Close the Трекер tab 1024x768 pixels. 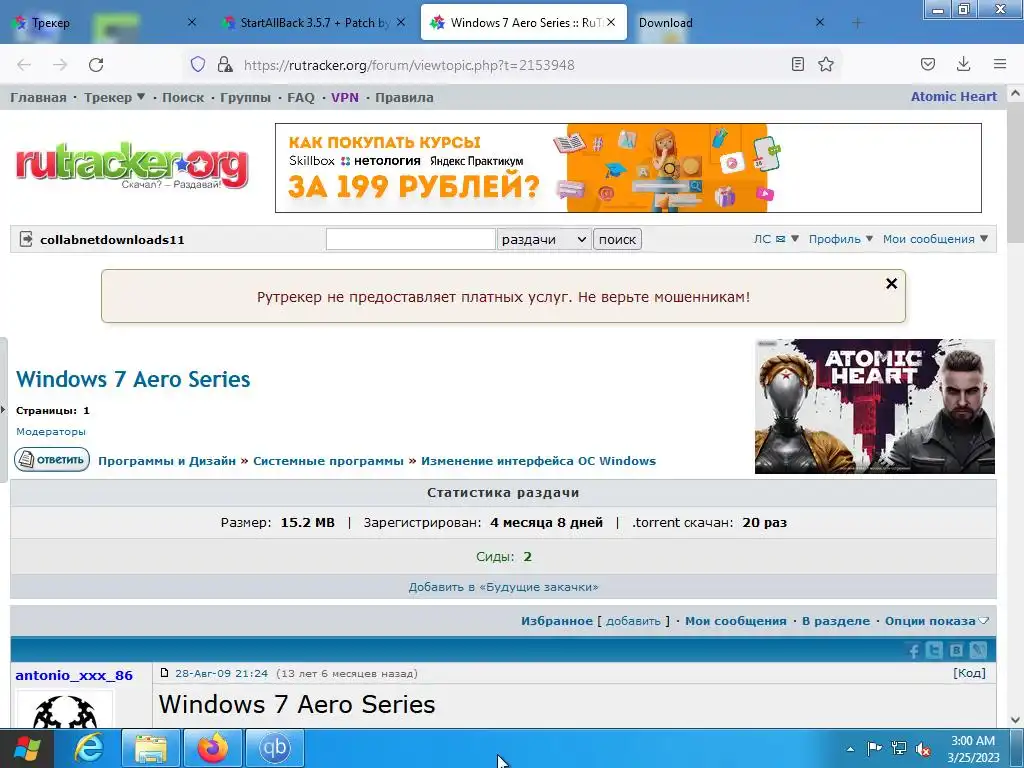[192, 22]
